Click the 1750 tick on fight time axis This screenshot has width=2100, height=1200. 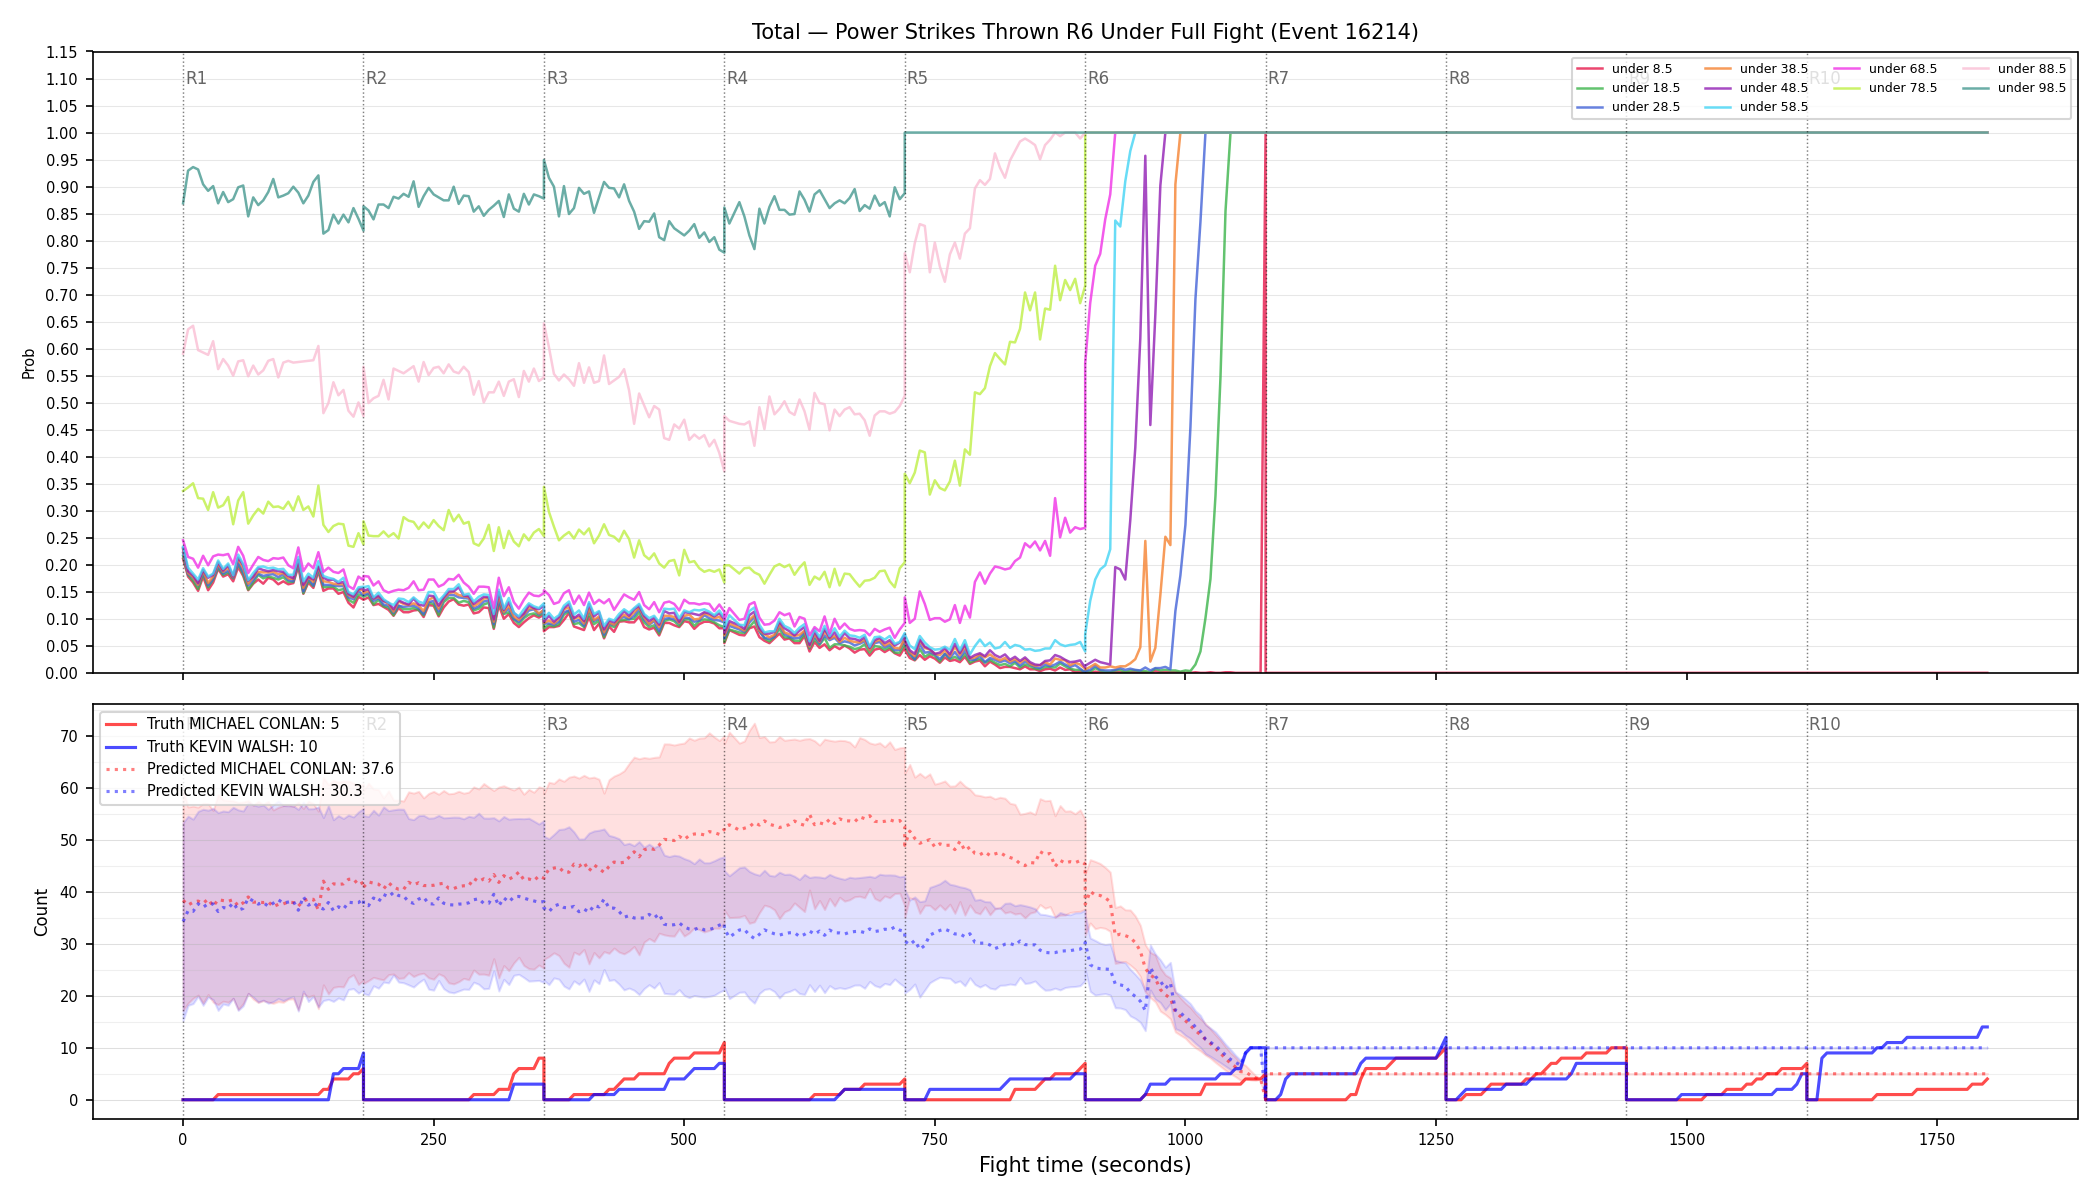pyautogui.click(x=1937, y=1139)
